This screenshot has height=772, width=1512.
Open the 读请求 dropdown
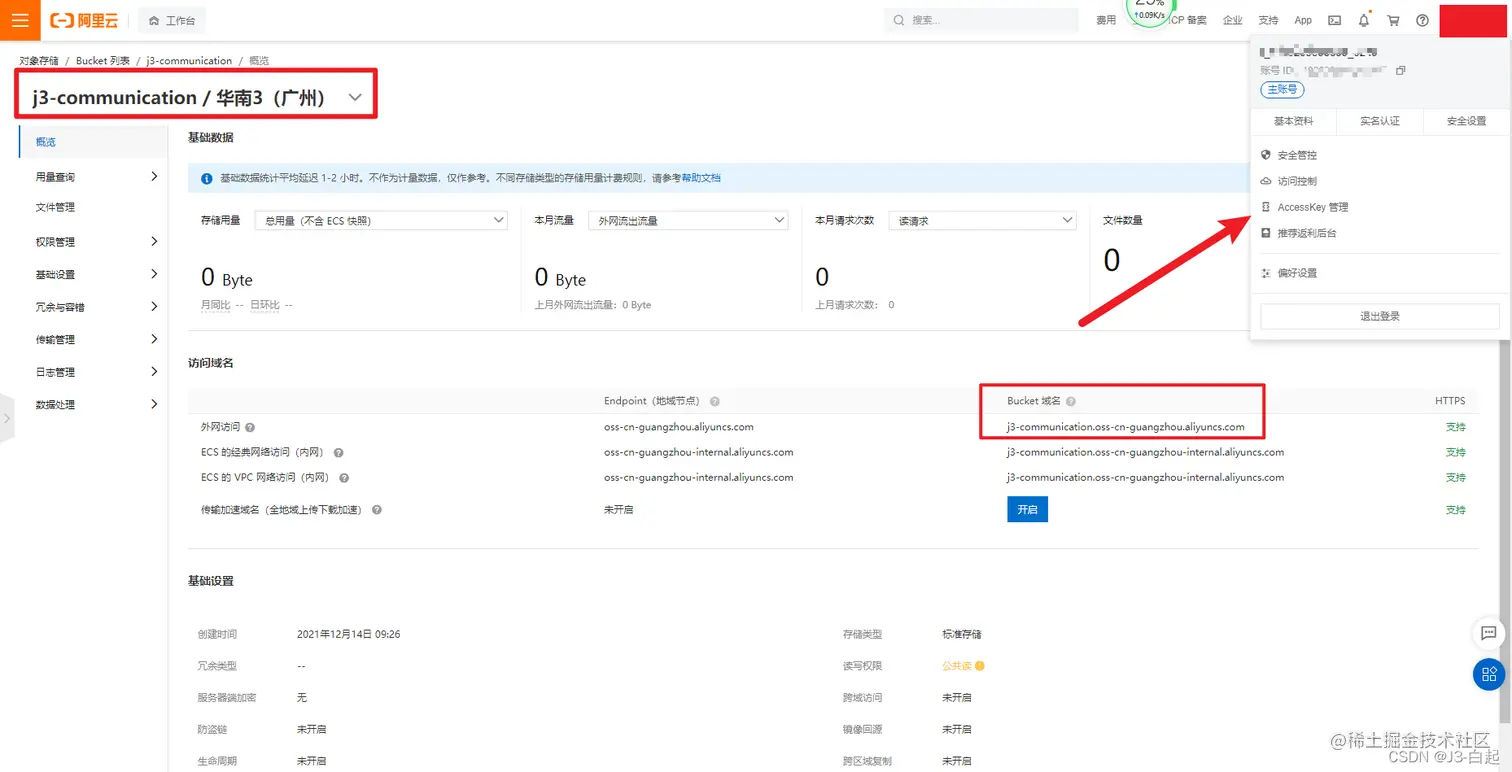click(982, 220)
